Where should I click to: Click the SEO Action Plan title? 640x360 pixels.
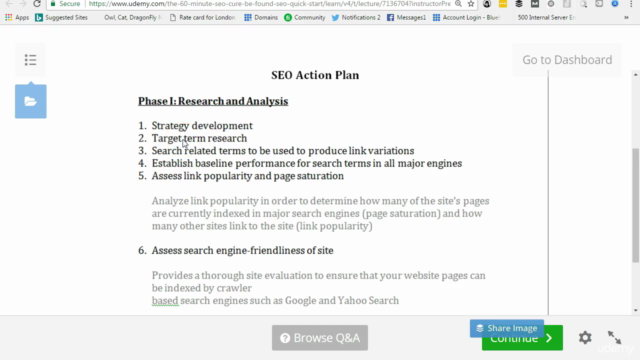315,75
